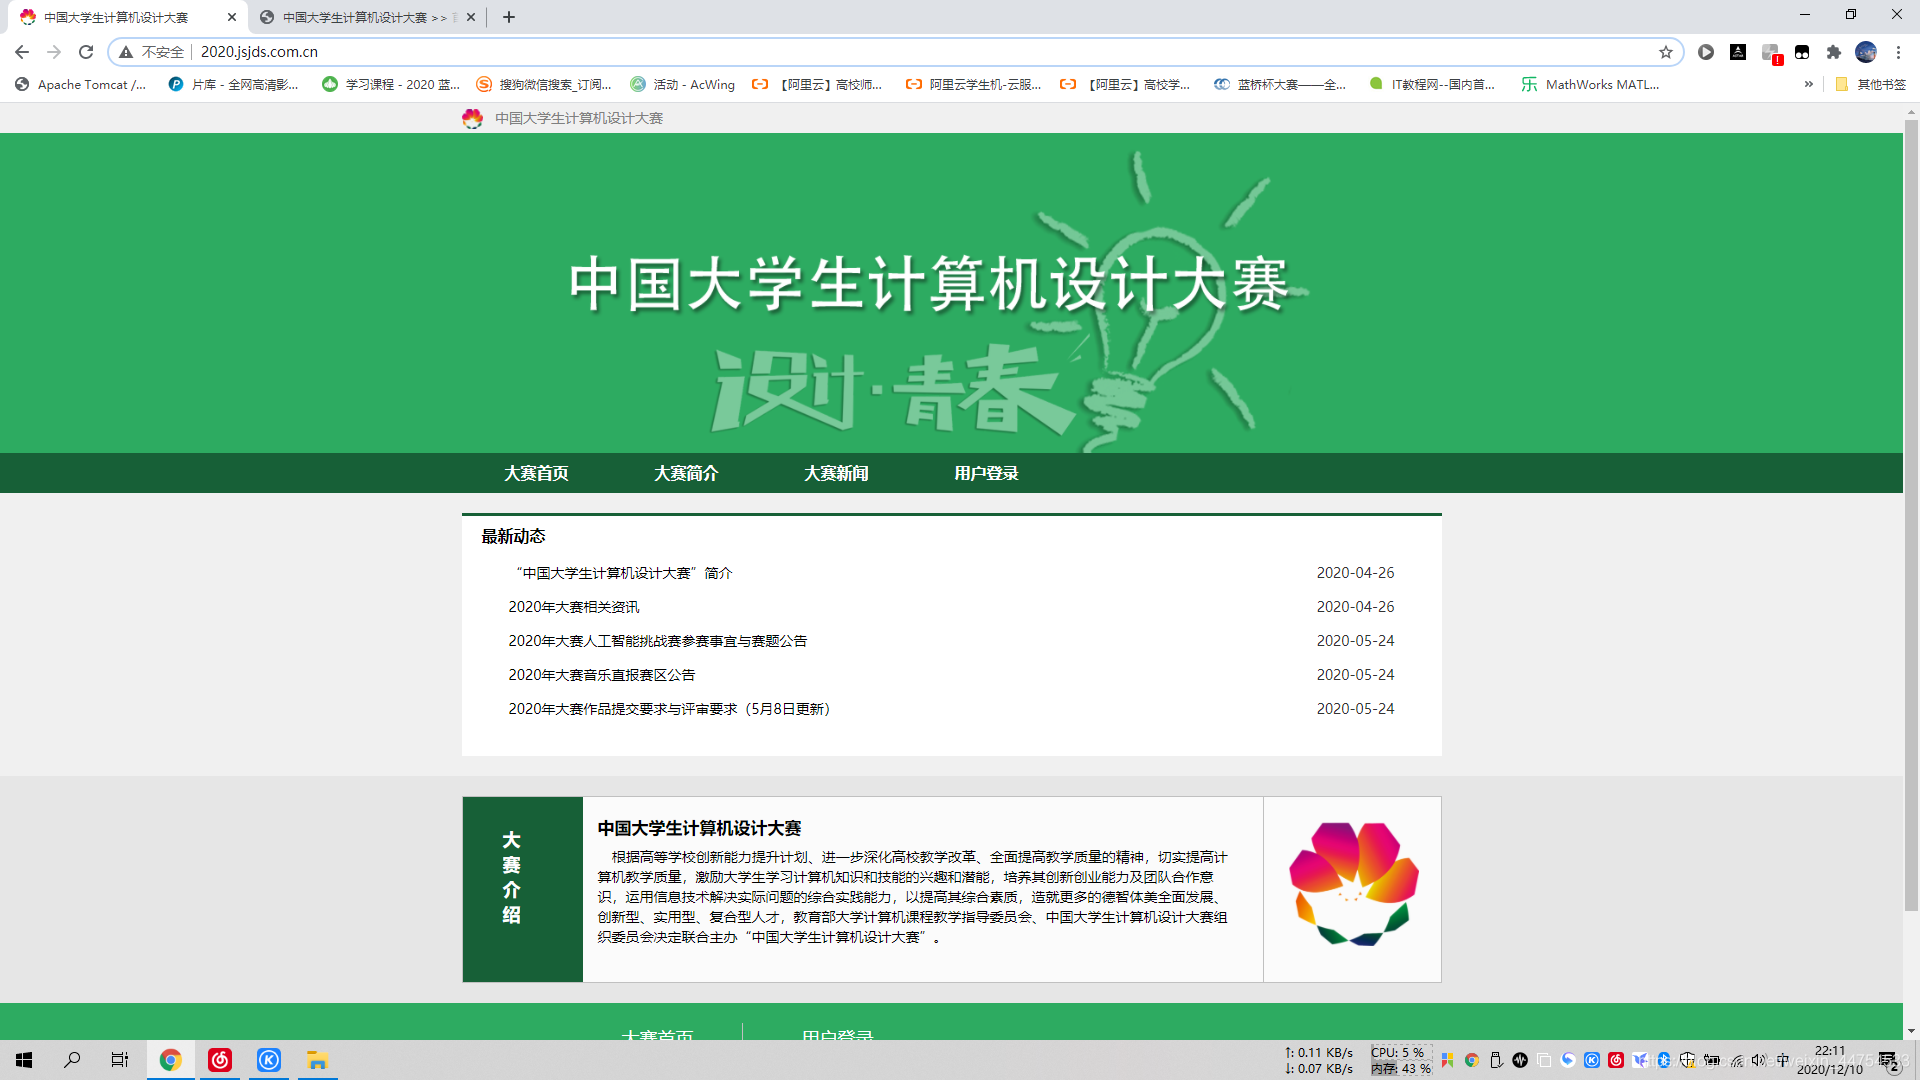Open the lightning extension with red alert badge
The width and height of the screenshot is (1920, 1080).
coord(1771,53)
